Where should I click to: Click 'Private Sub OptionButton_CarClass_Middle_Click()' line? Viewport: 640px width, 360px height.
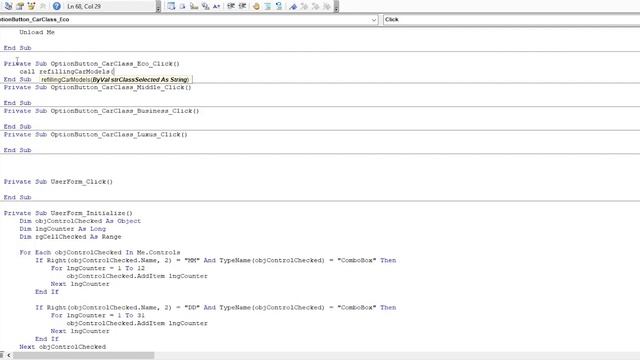click(98, 87)
